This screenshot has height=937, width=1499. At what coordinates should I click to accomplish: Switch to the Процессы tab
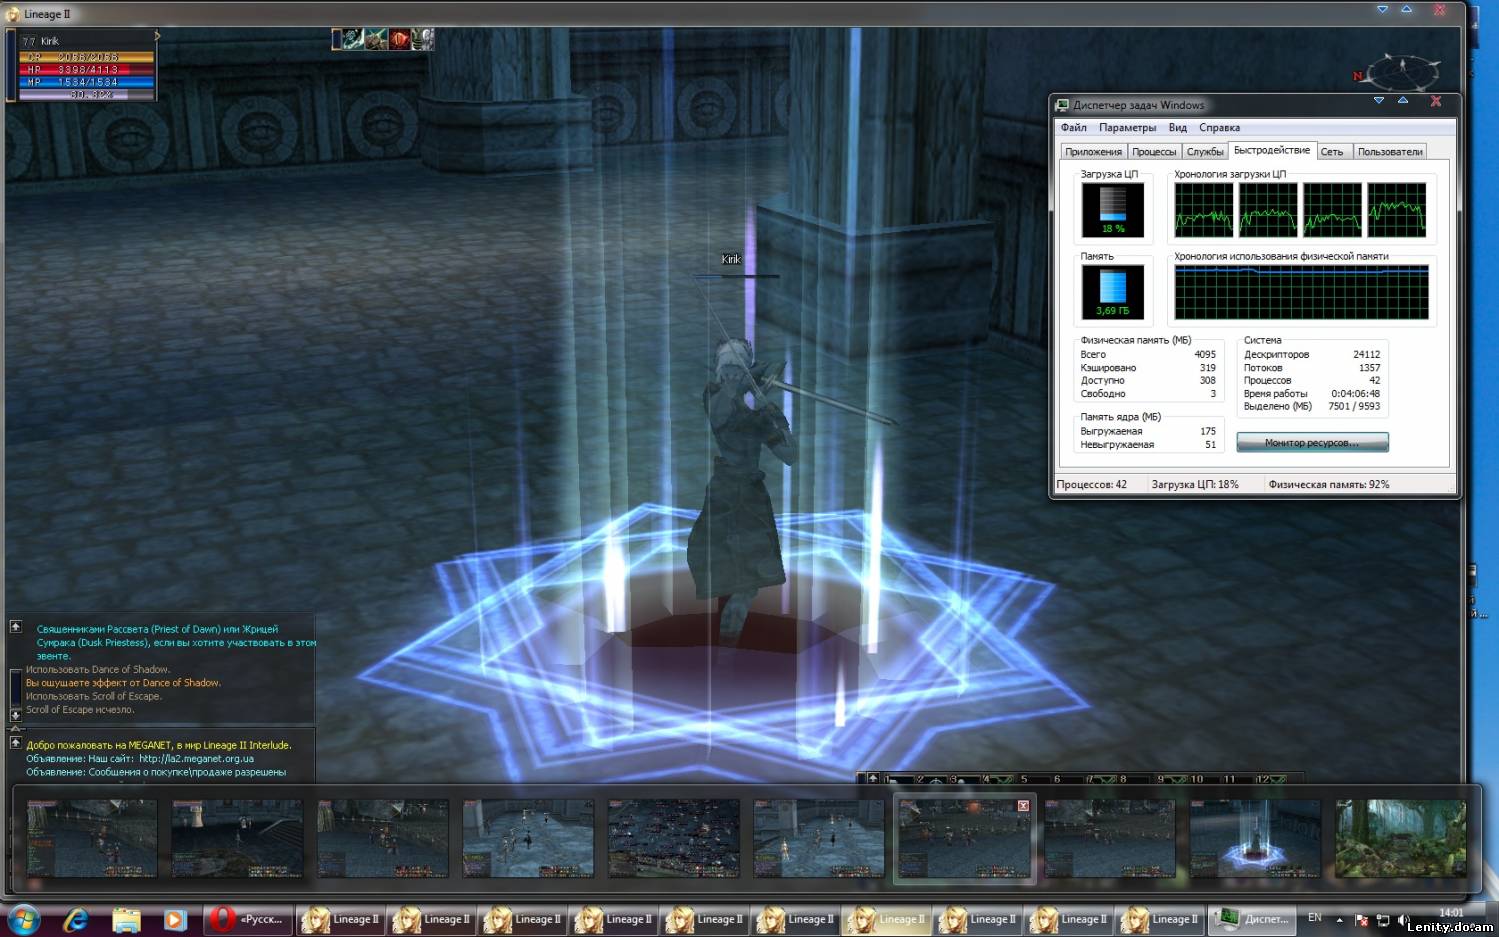coord(1154,152)
